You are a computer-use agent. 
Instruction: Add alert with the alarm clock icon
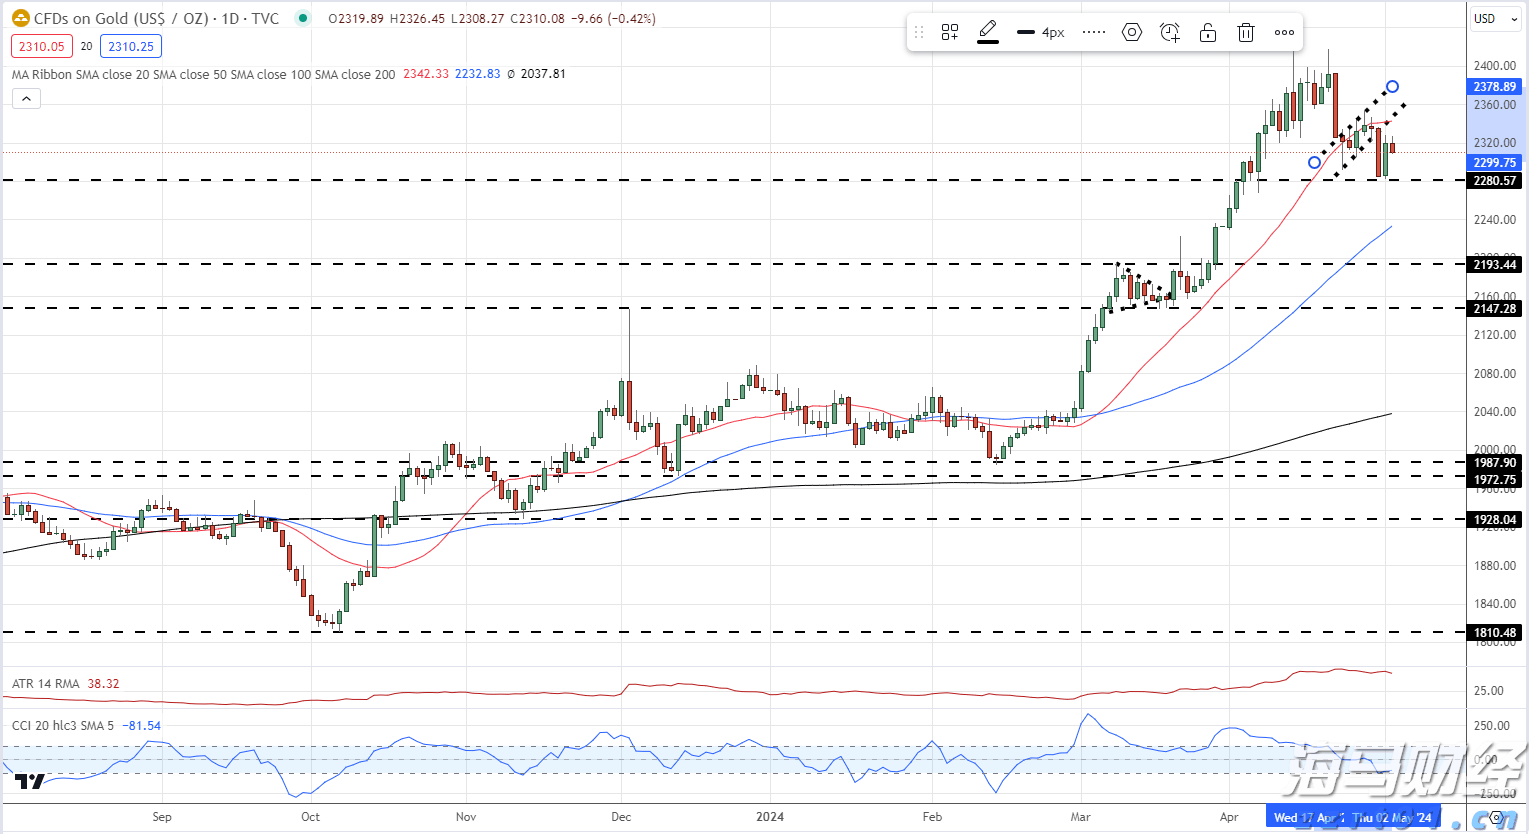tap(1170, 33)
